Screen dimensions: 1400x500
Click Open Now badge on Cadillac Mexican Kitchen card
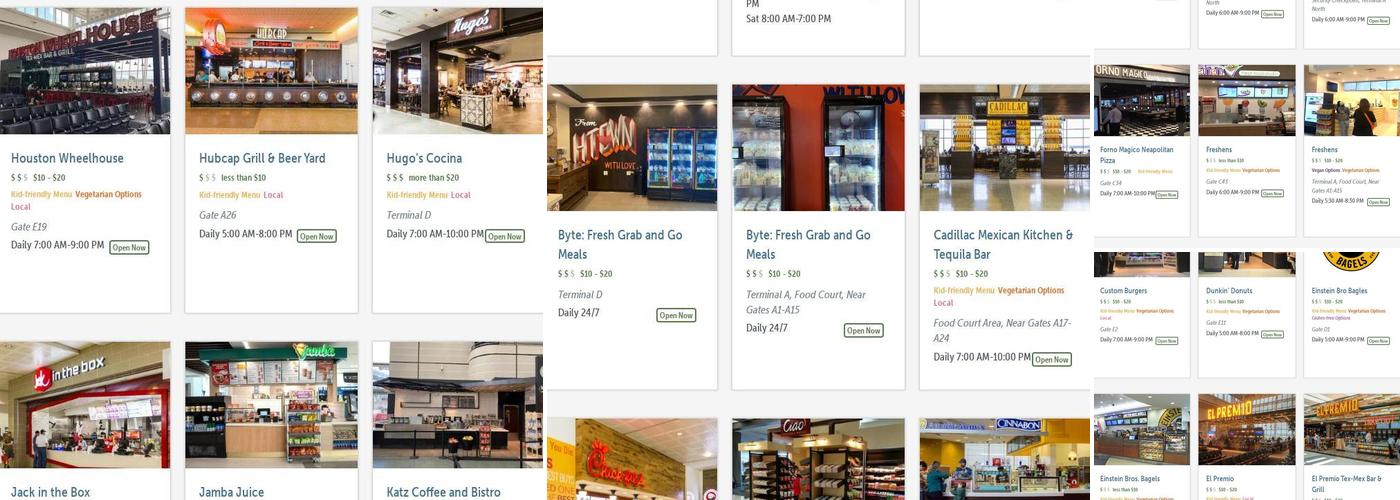click(x=1052, y=359)
